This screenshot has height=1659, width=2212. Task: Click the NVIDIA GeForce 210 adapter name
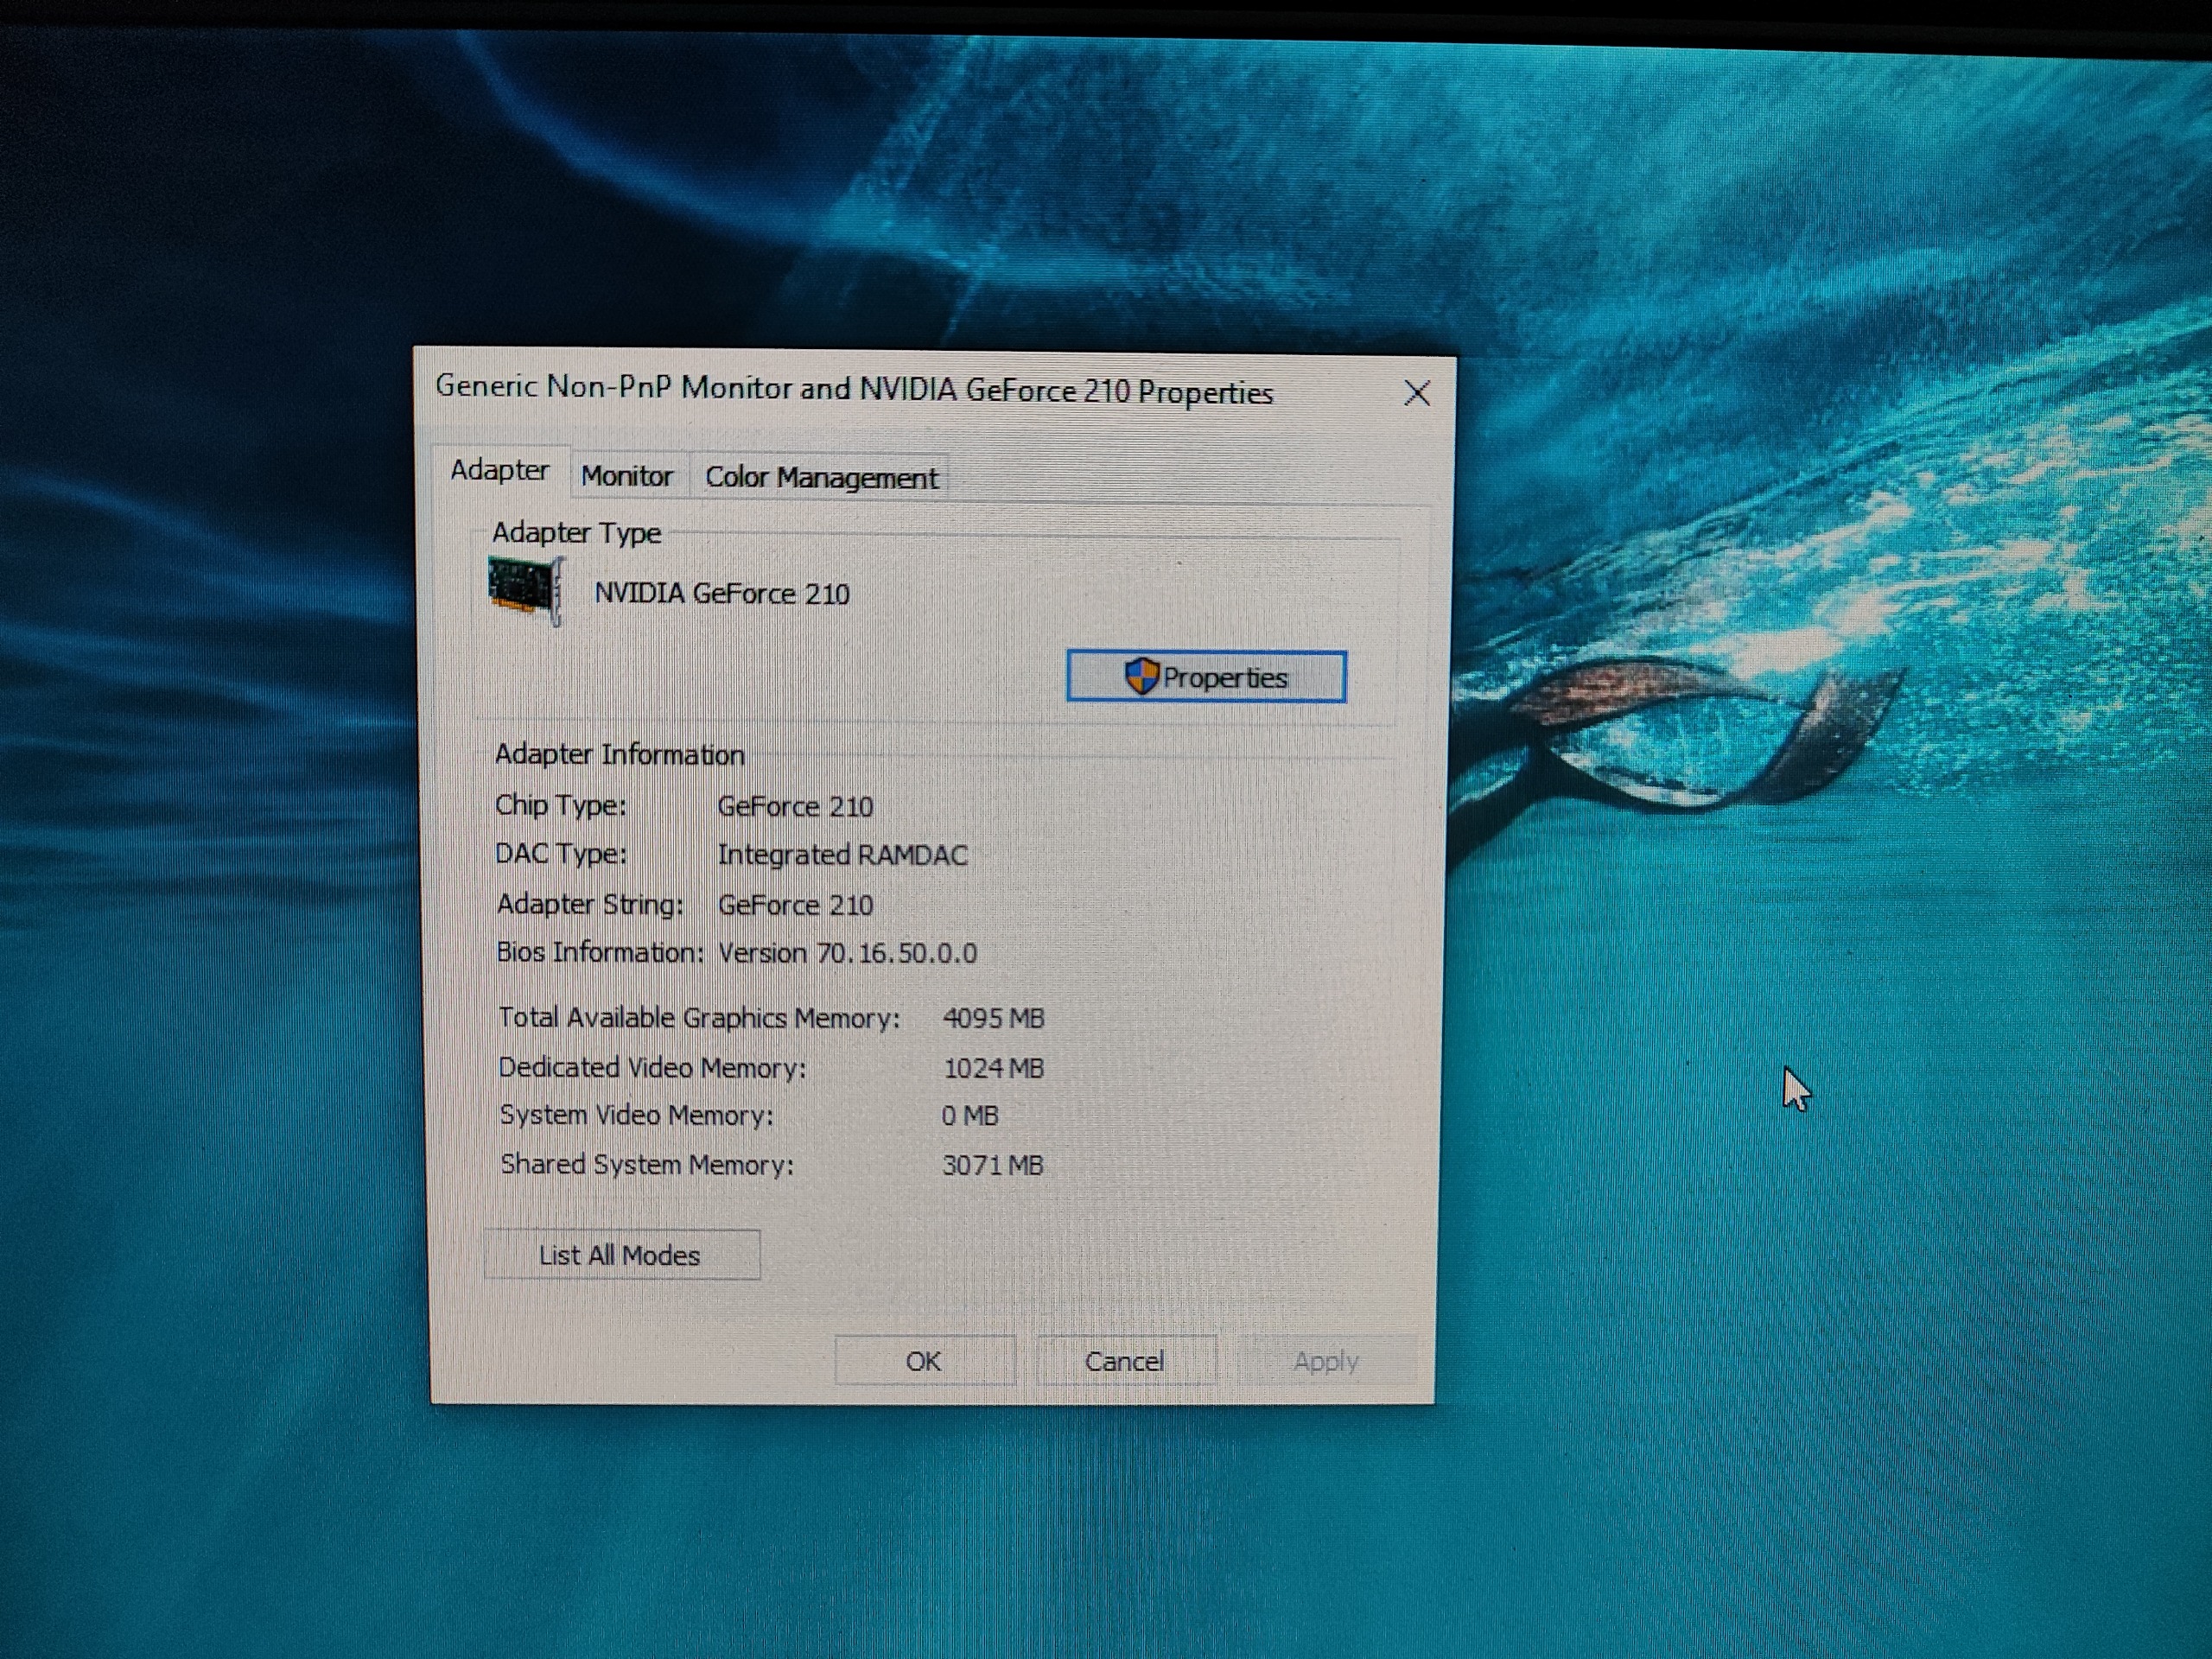(722, 594)
